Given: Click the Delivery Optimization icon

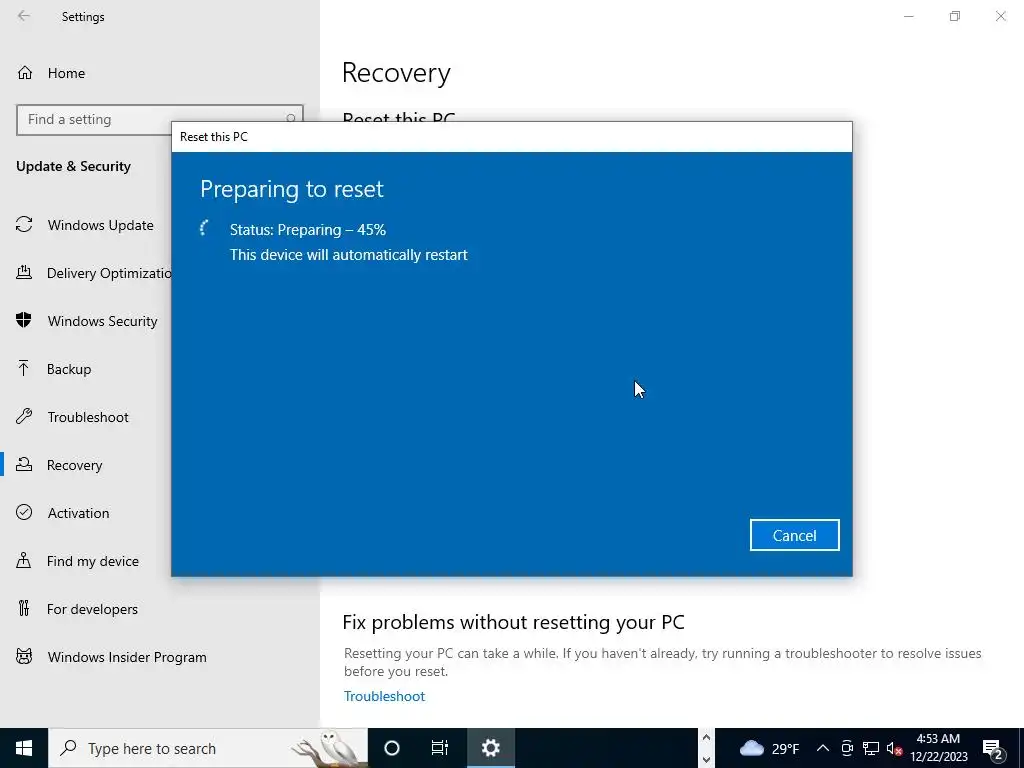Looking at the screenshot, I should coord(24,272).
